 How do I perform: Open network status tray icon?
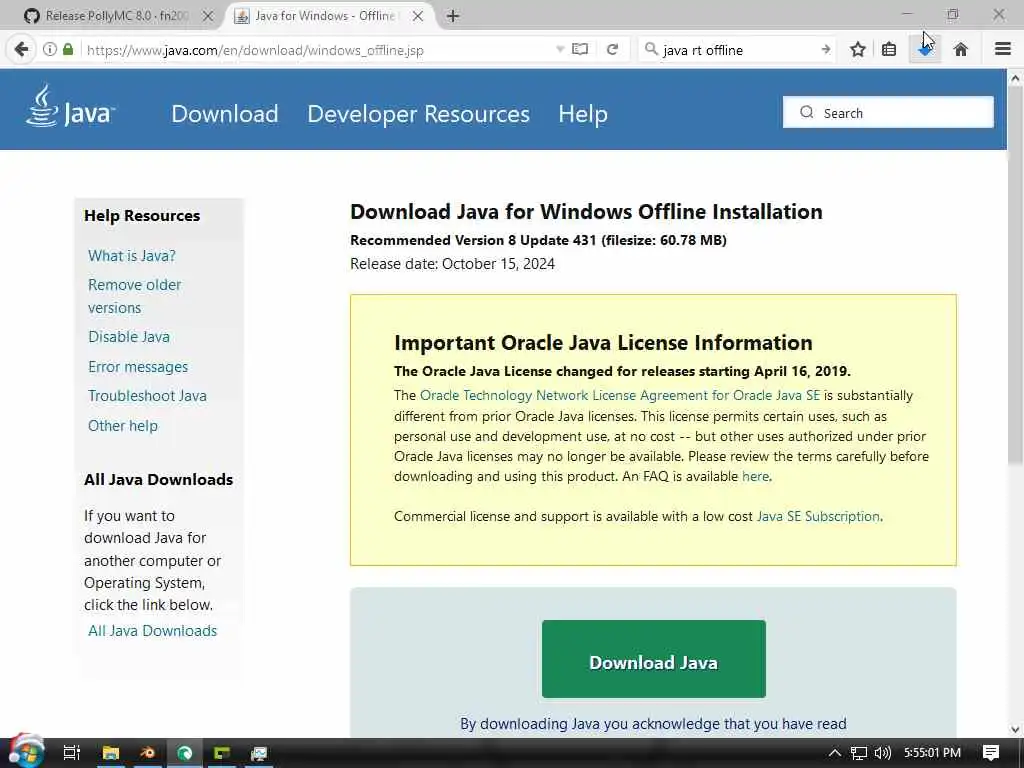tap(859, 753)
